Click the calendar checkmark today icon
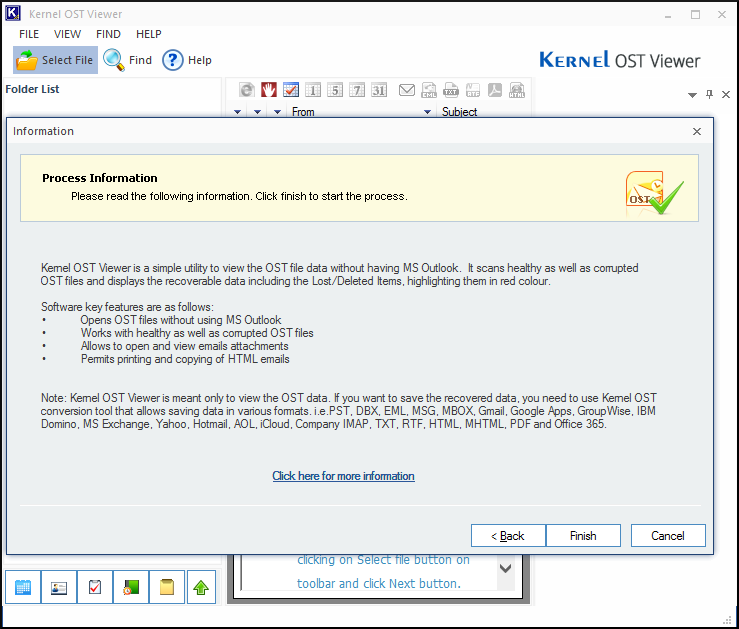Image resolution: width=739 pixels, height=629 pixels. pos(291,90)
